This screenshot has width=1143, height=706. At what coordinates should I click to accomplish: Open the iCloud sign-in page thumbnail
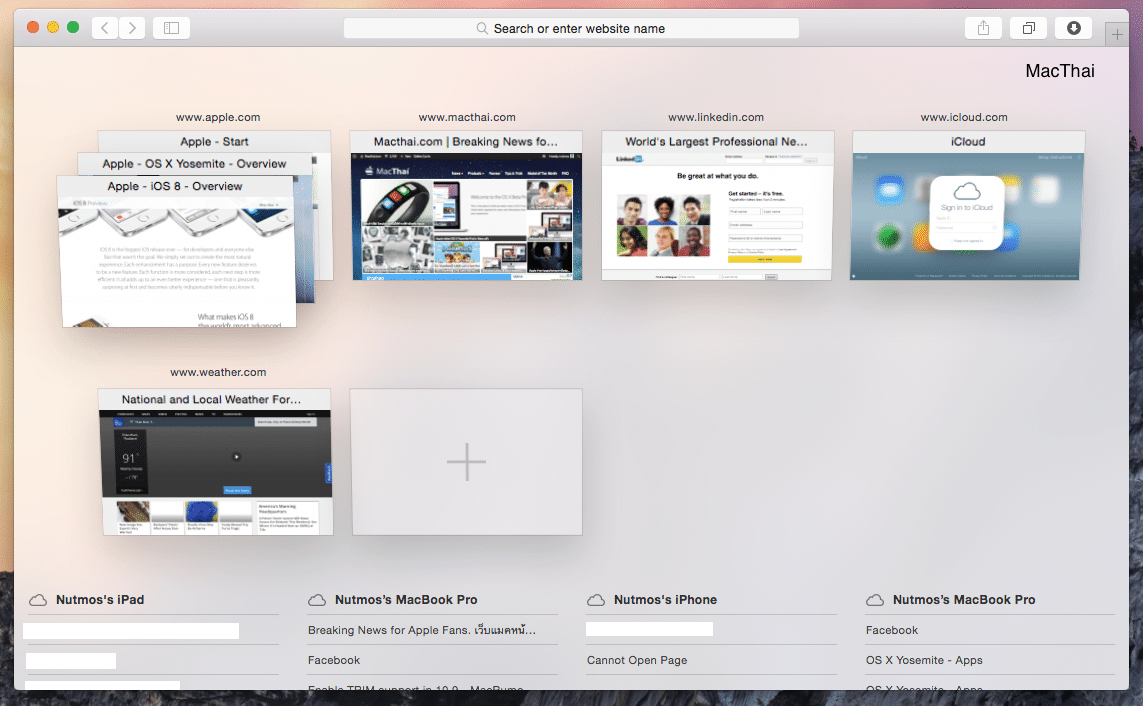[x=967, y=216]
